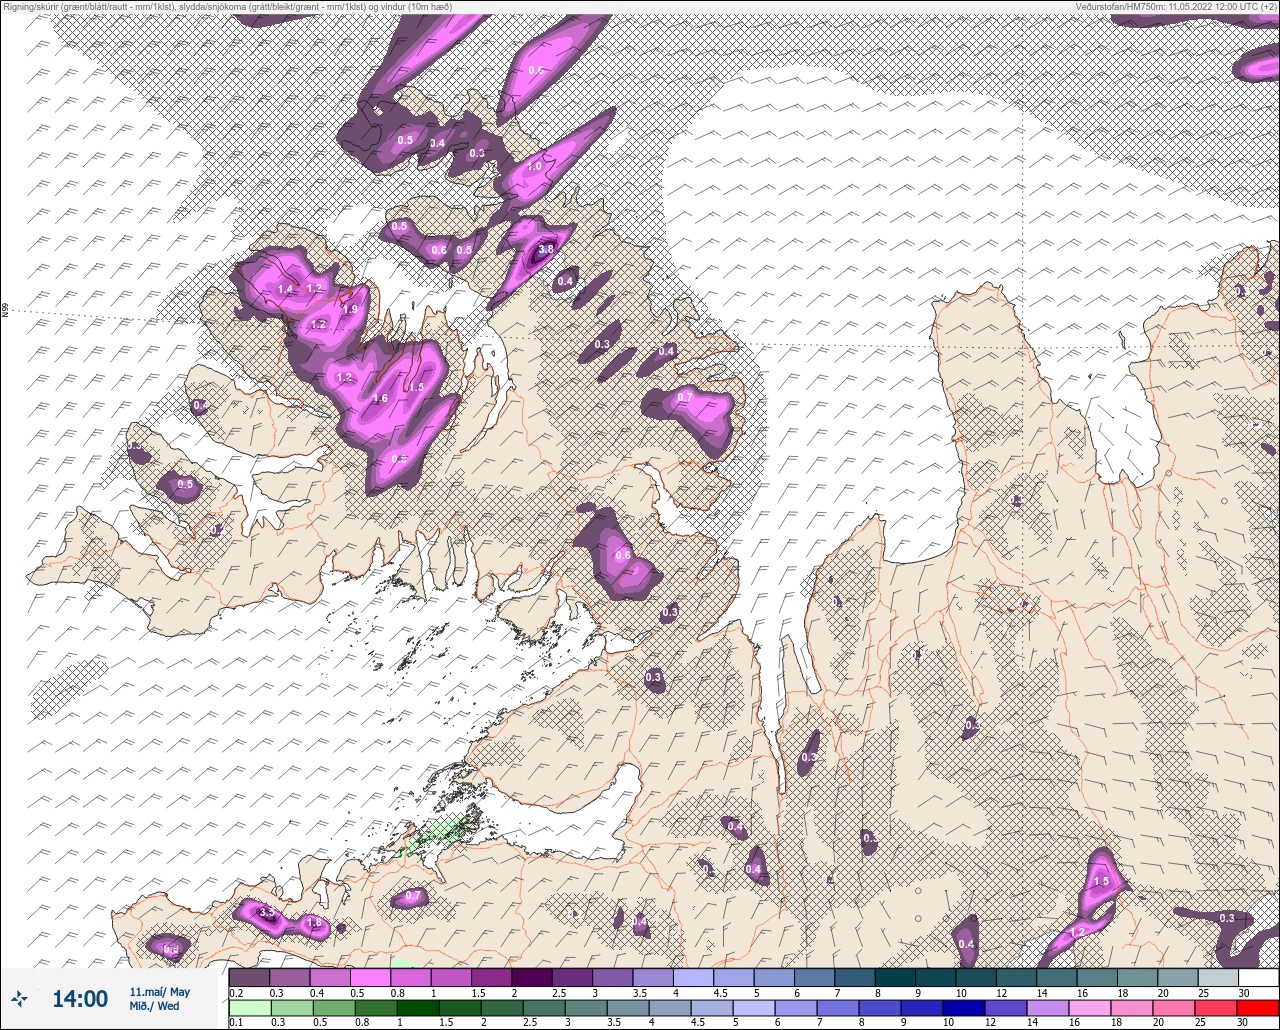The image size is (1280, 1030).
Task: Select upper legend white swatch for 30
Action: (1258, 978)
